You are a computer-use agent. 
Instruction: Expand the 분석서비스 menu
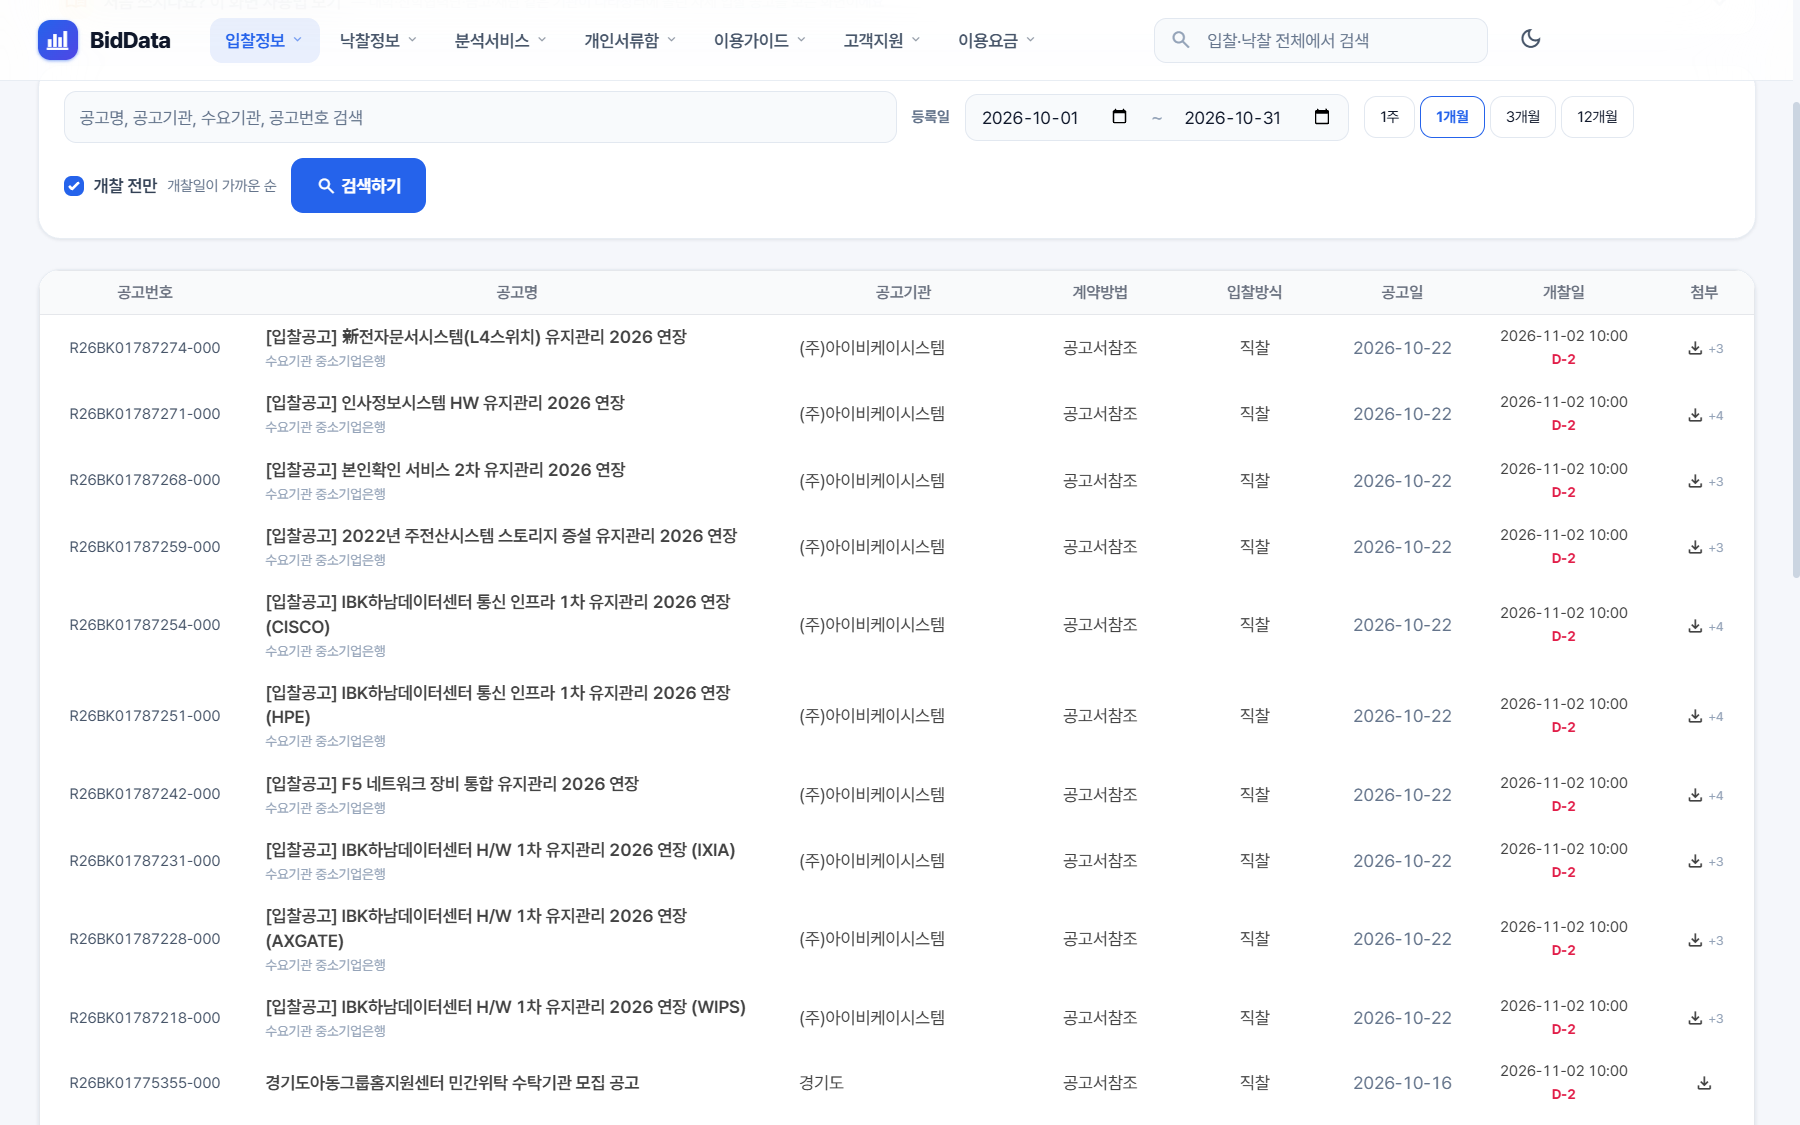tap(500, 40)
